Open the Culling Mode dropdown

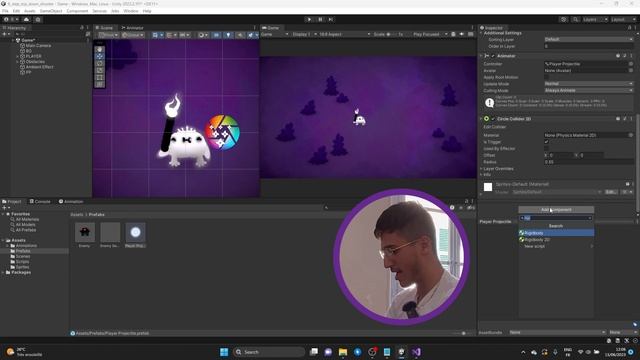(589, 90)
